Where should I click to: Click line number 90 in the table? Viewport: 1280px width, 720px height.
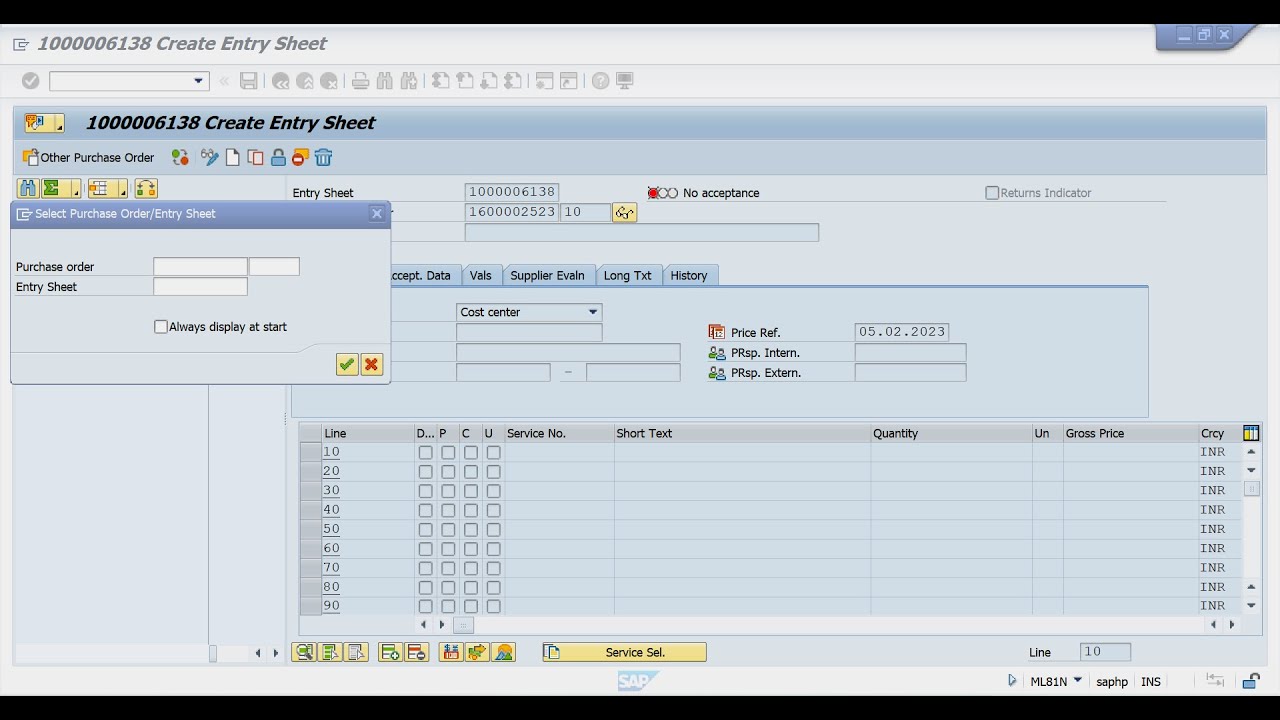(x=331, y=606)
